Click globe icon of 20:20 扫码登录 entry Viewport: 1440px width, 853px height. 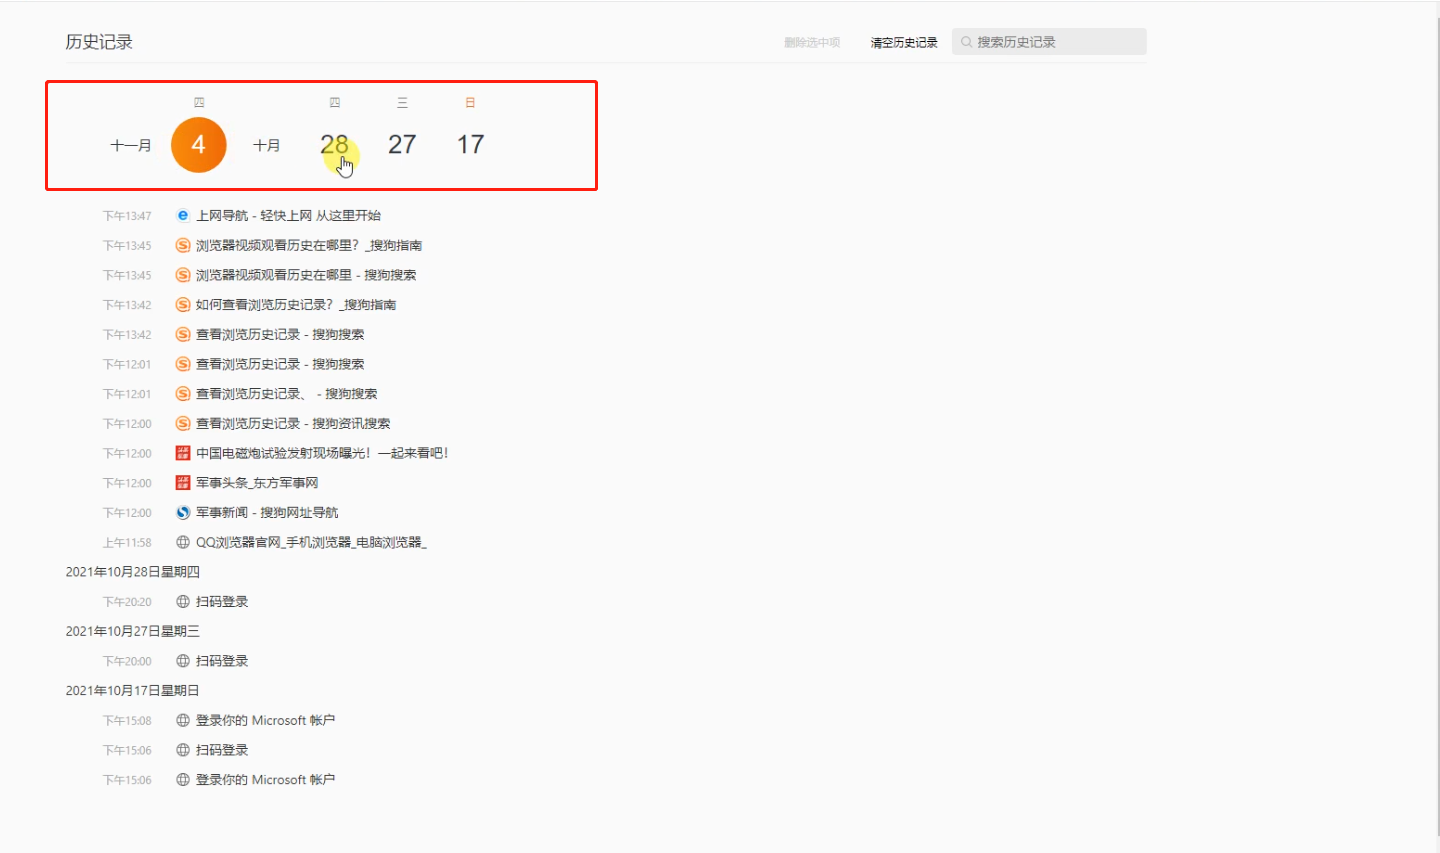(x=183, y=602)
